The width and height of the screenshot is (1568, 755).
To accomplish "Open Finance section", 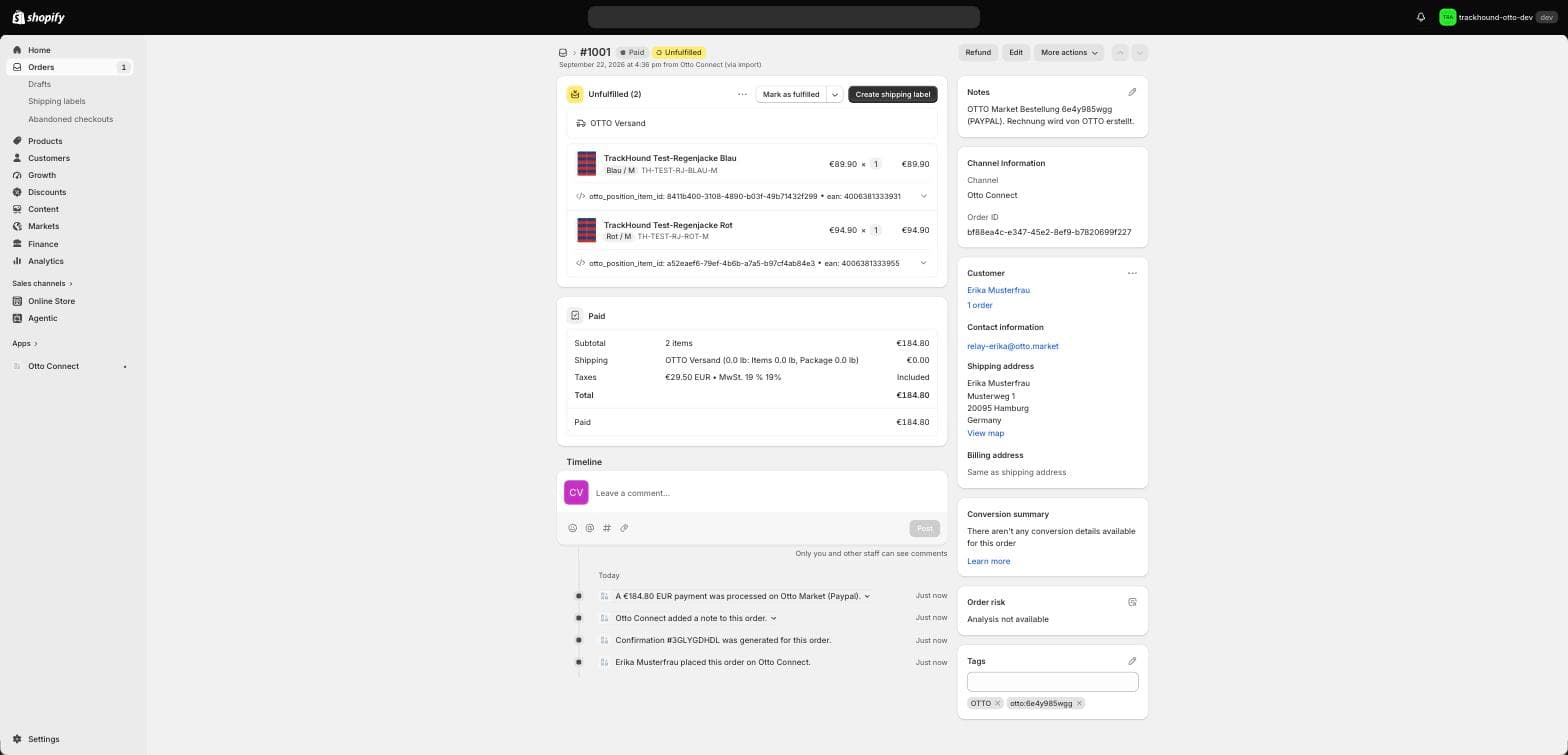I will click(x=43, y=244).
